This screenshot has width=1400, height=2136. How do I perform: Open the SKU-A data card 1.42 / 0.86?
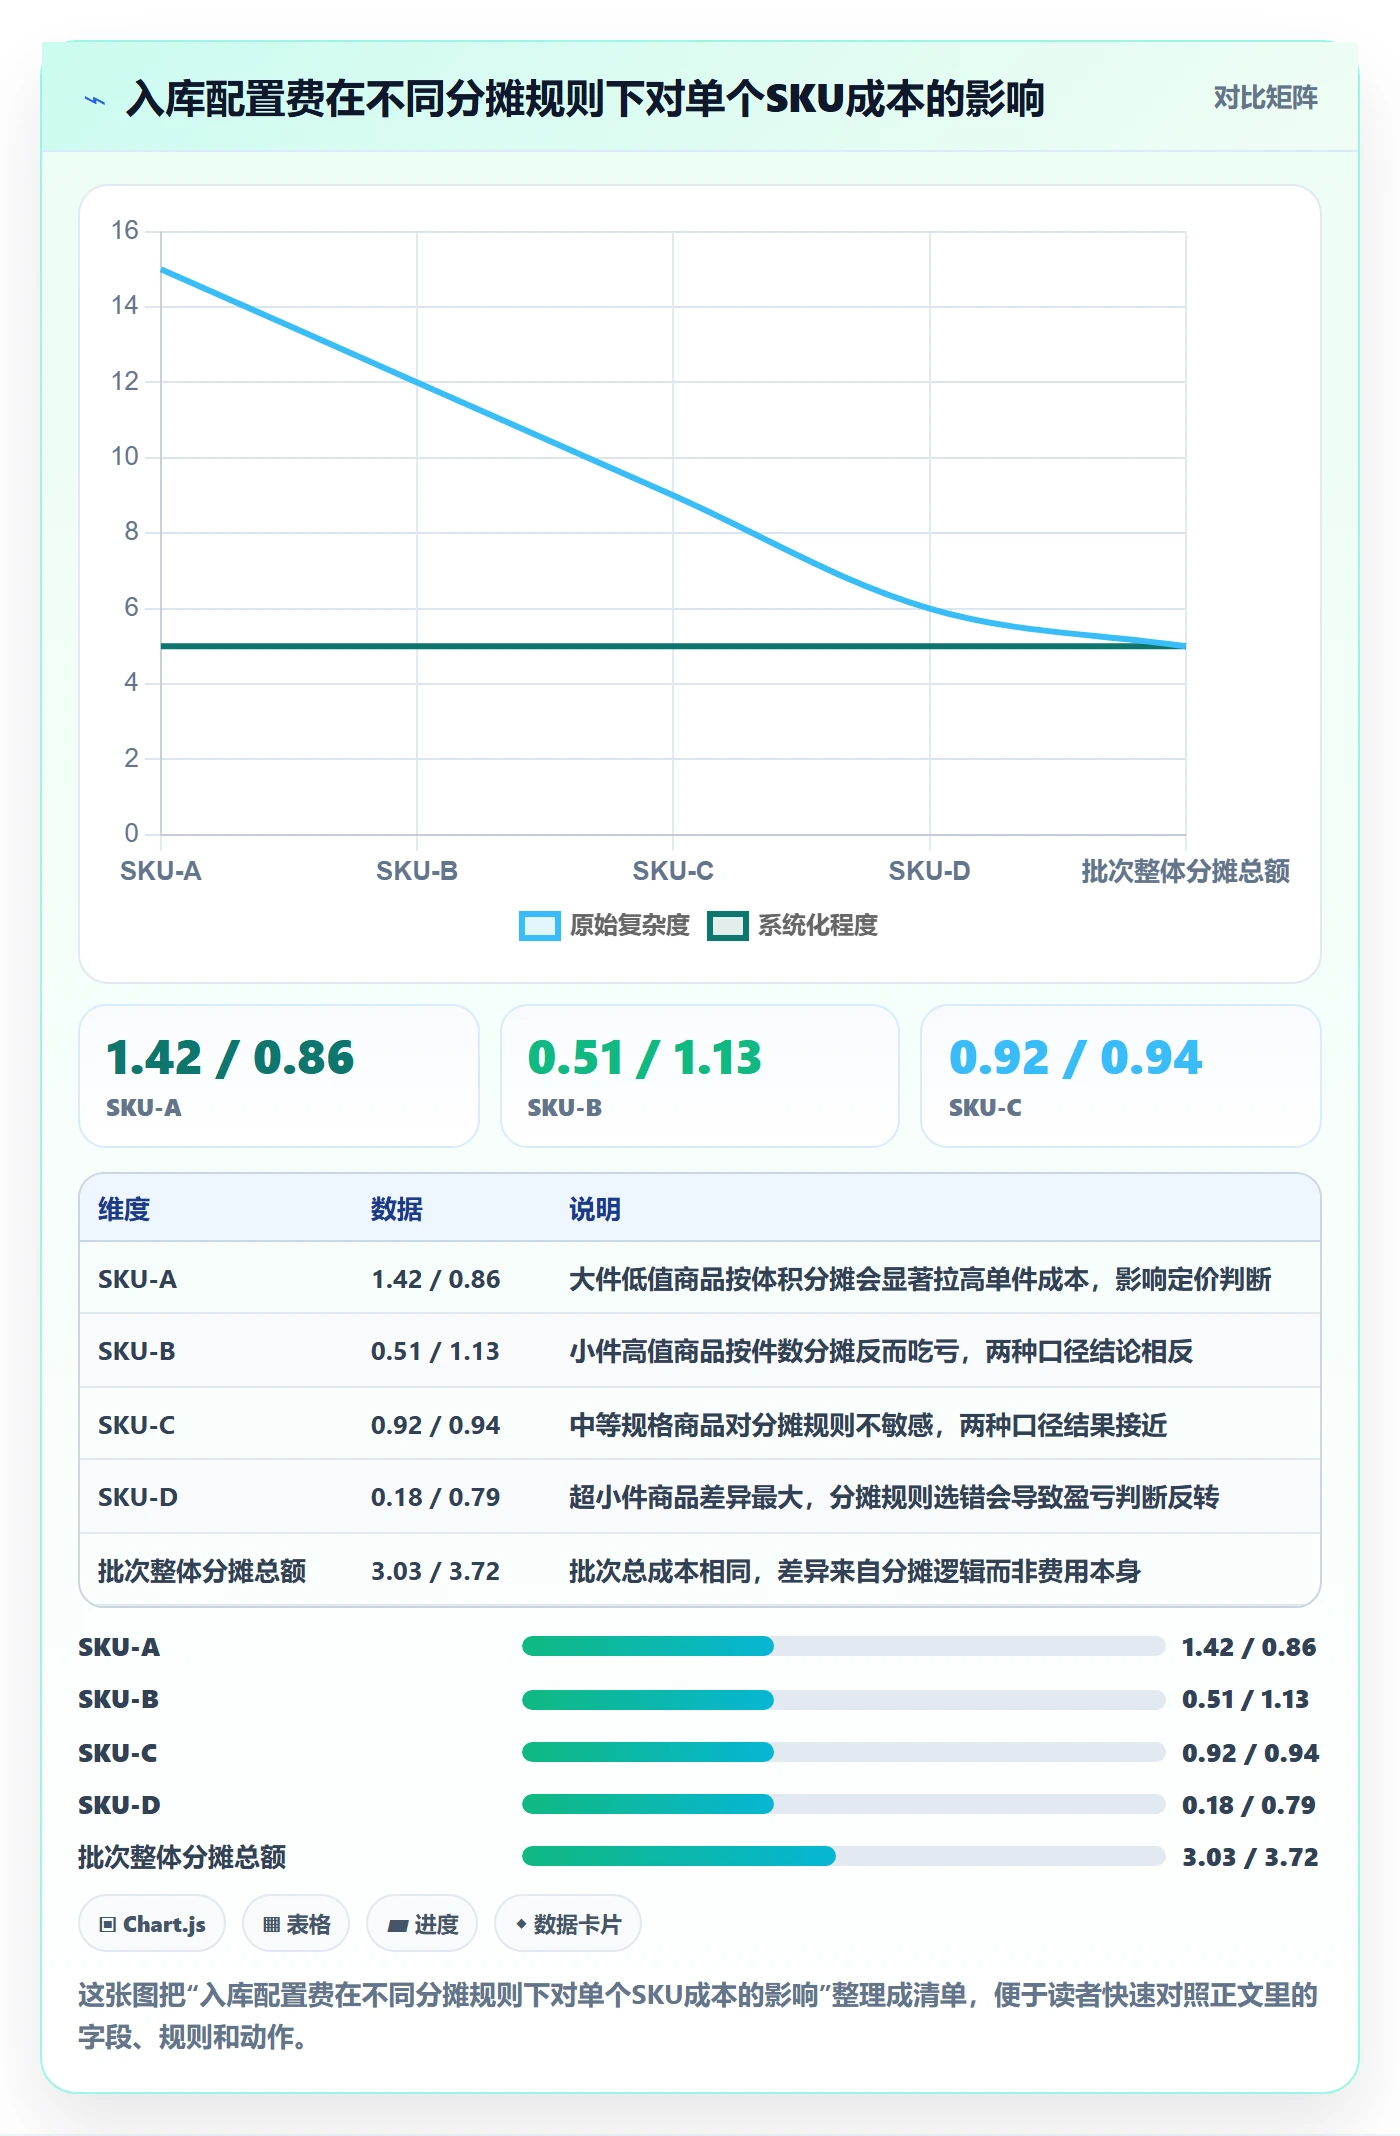[279, 1076]
